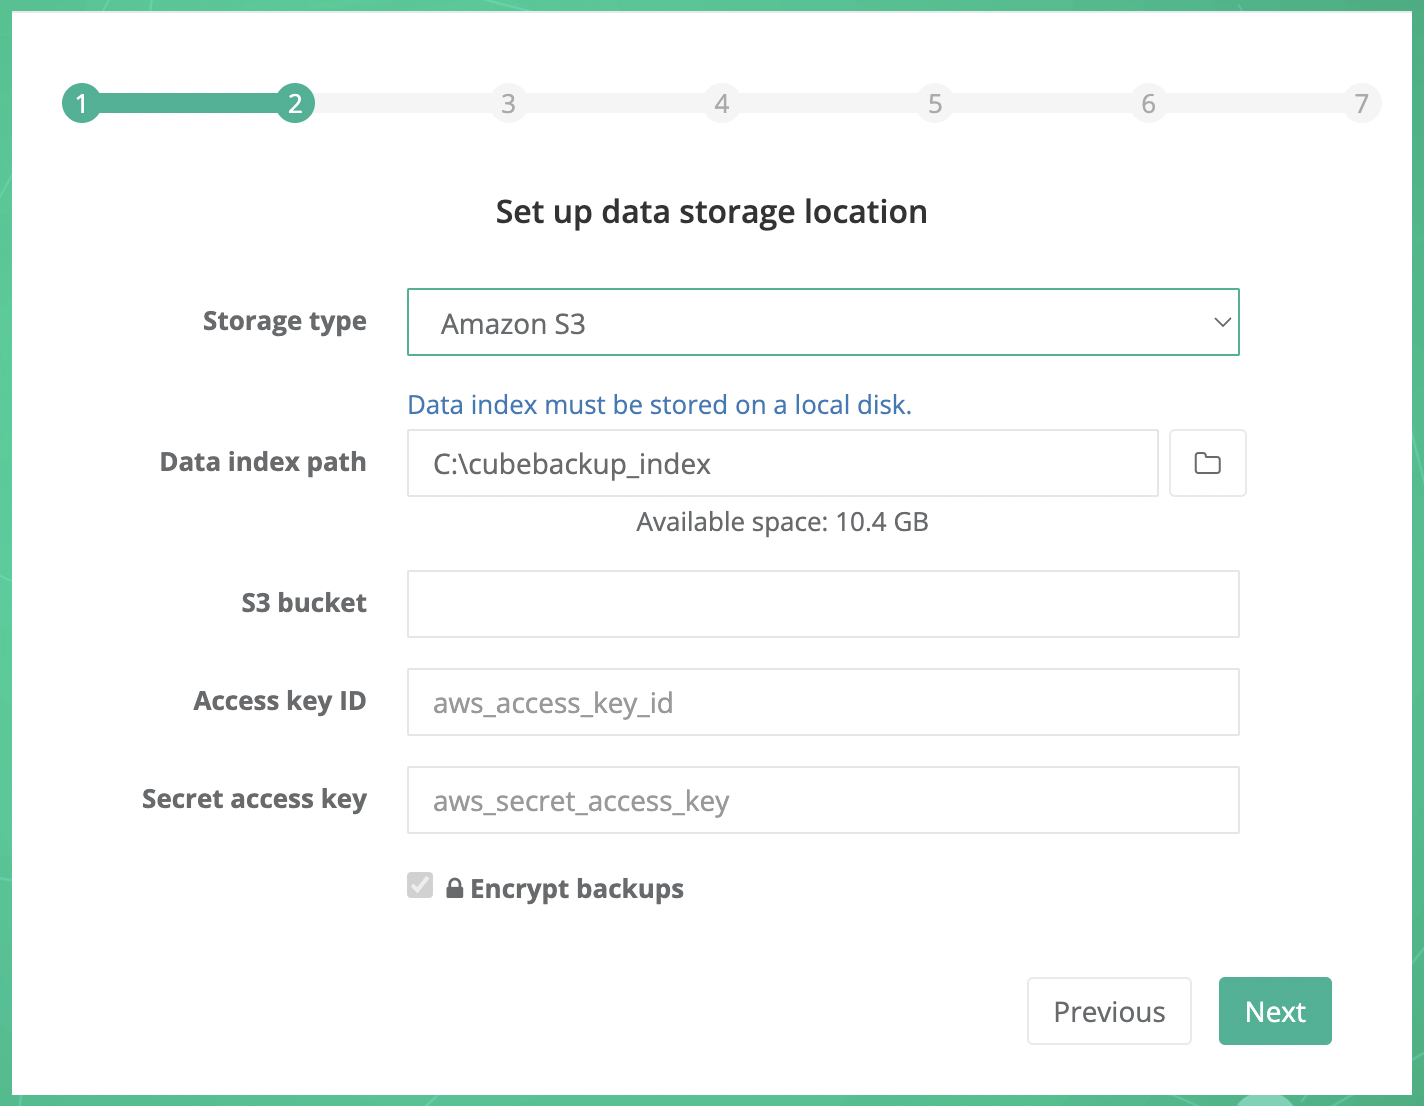1424x1106 pixels.
Task: Click step 6 circle in the progress indicator
Action: pos(1148,103)
